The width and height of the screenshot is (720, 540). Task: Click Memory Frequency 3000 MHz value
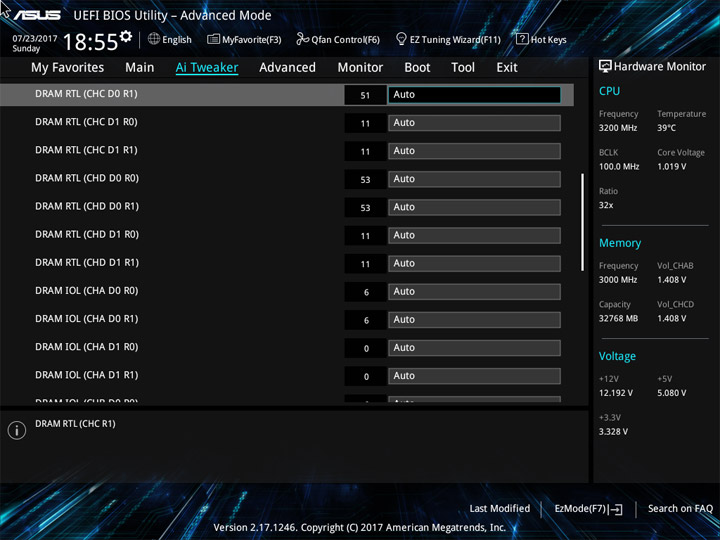tap(618, 280)
